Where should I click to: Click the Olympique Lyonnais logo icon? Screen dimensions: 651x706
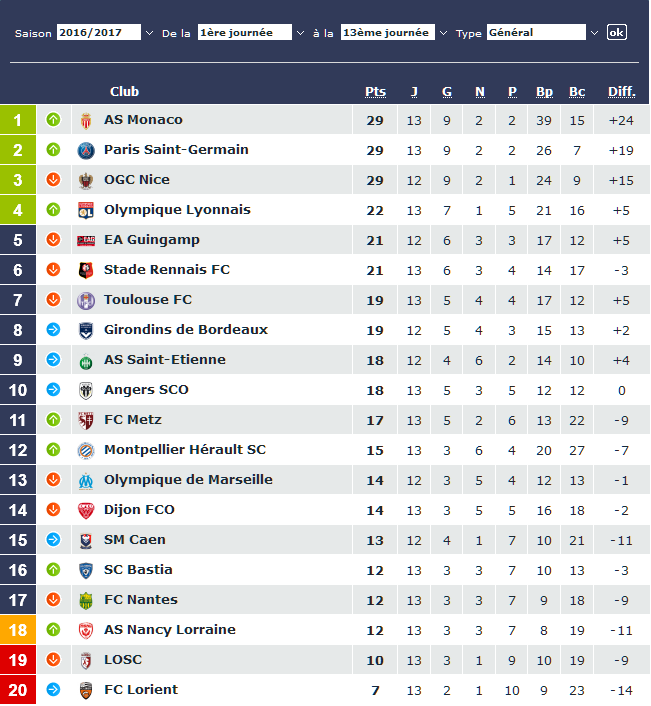(x=86, y=210)
